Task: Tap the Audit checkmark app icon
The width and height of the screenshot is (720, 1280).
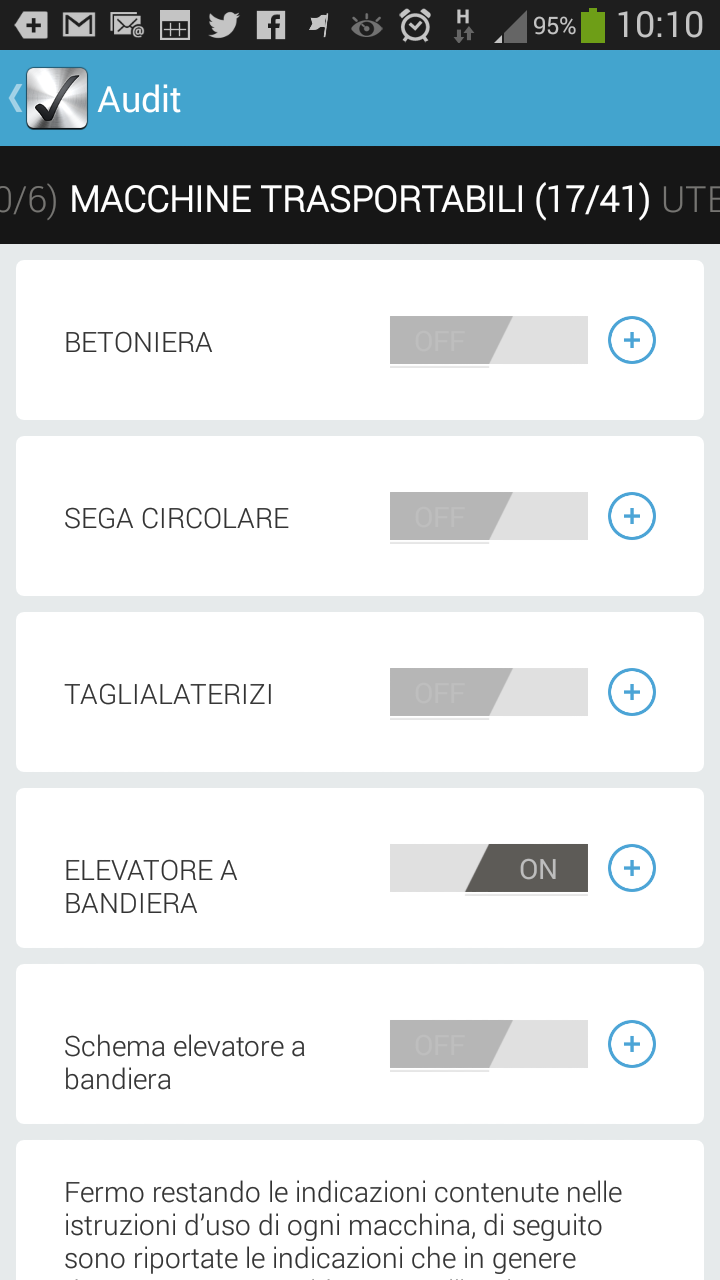Action: 57,98
